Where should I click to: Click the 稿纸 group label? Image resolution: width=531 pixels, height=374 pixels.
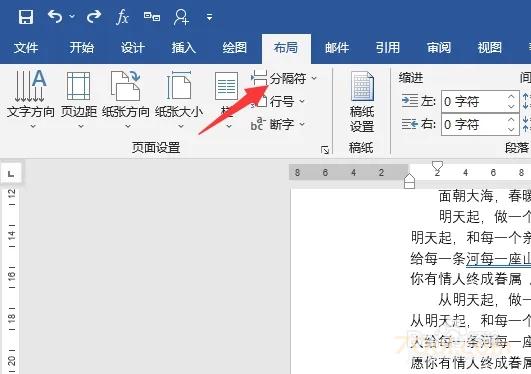[361, 148]
